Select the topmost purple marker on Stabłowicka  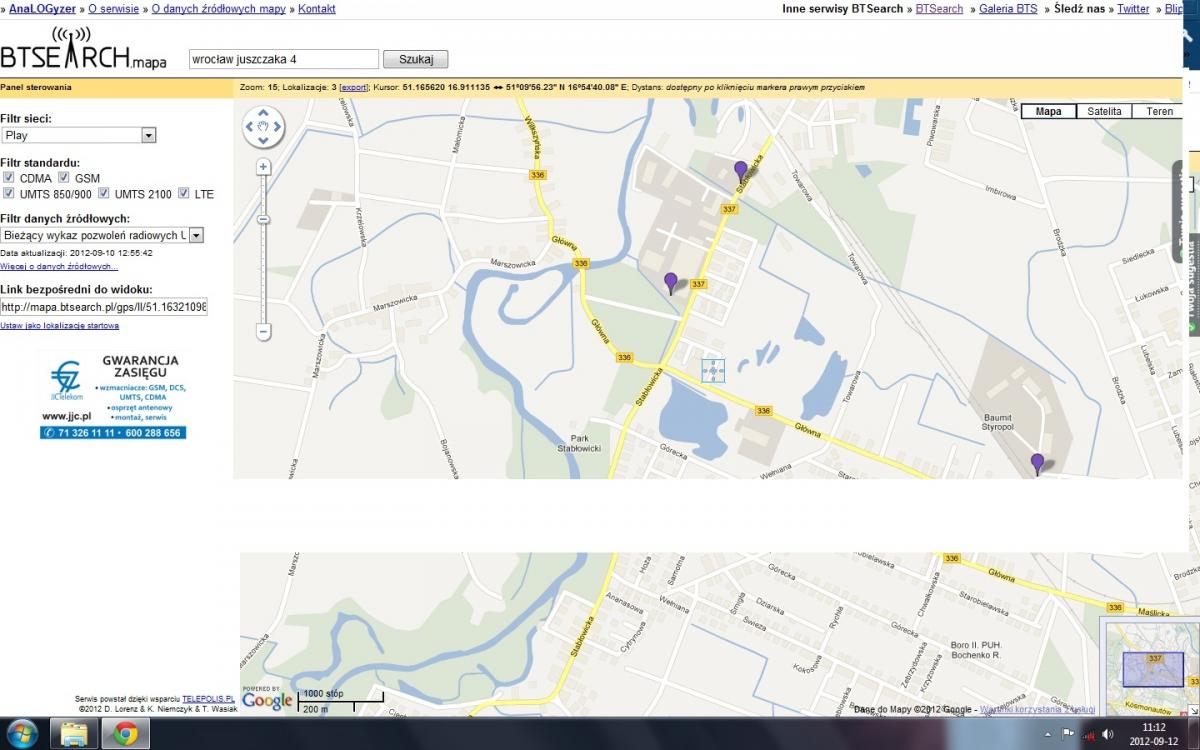point(740,171)
